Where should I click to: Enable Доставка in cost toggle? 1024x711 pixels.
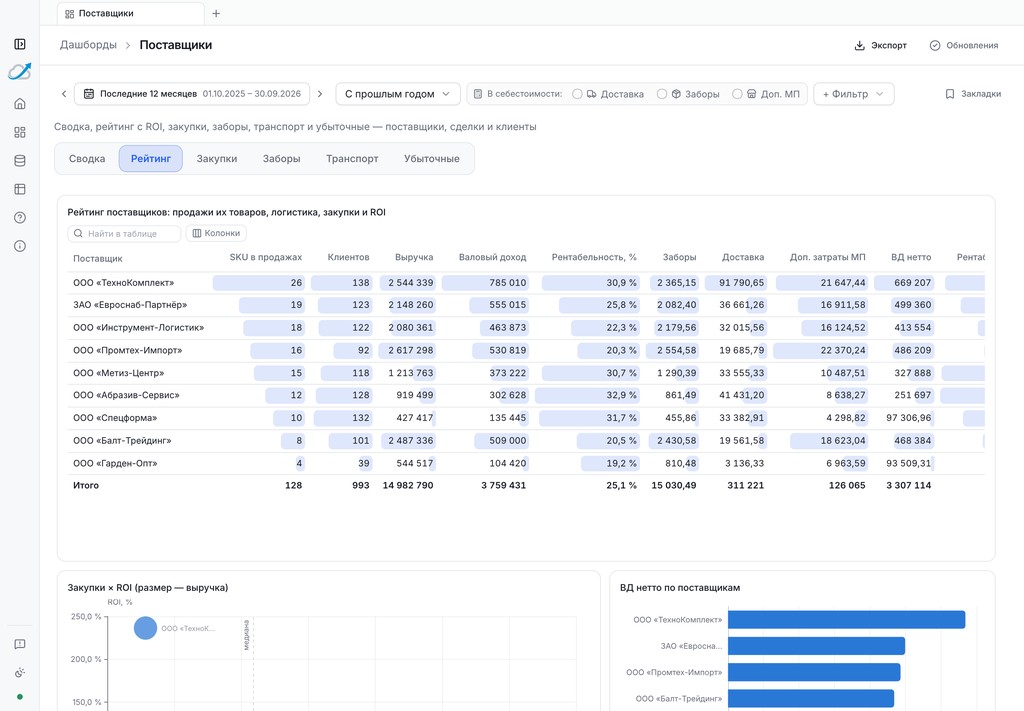click(577, 94)
